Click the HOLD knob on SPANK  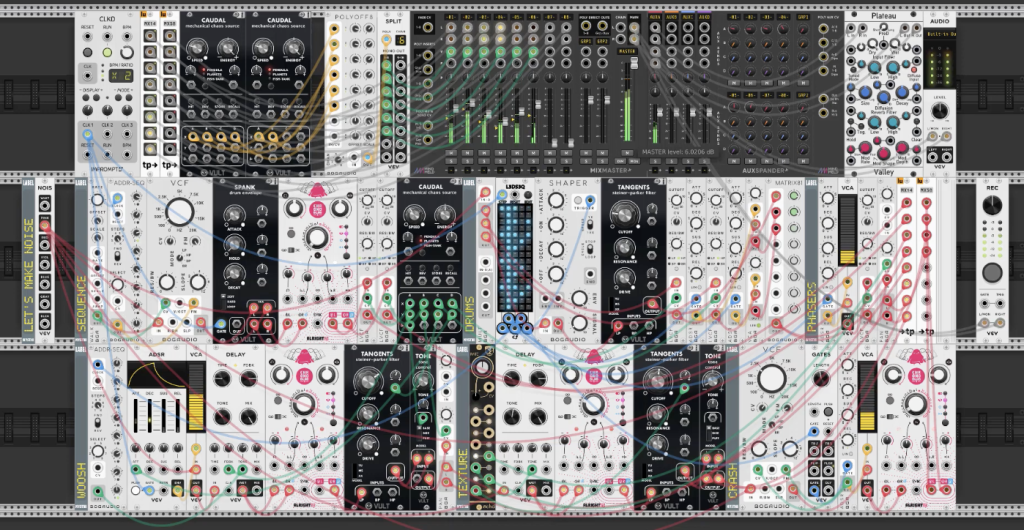235,244
